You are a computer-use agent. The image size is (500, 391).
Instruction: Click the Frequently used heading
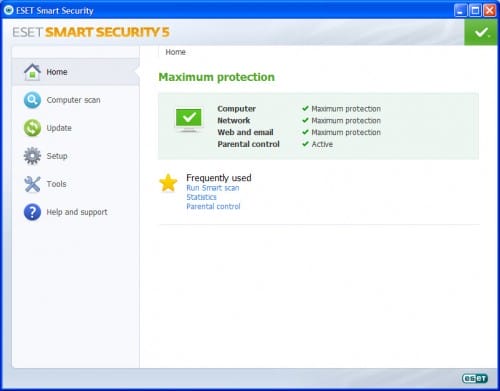point(219,178)
